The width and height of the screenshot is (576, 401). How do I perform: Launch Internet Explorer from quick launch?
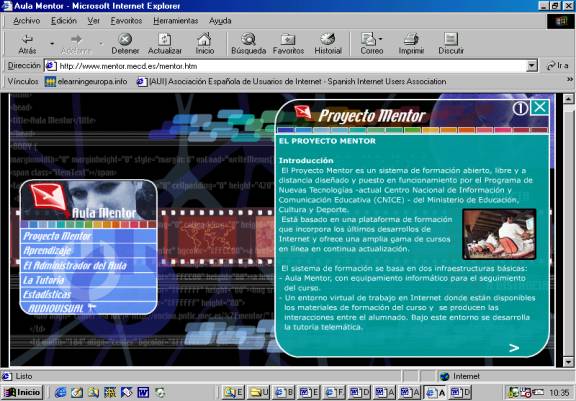coord(60,393)
